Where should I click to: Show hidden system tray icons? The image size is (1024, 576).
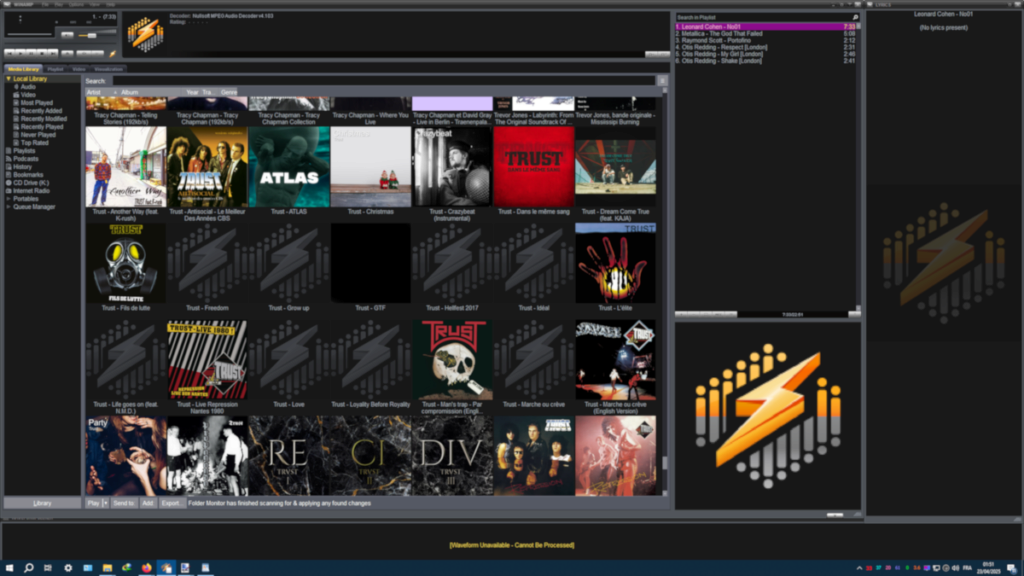click(859, 568)
